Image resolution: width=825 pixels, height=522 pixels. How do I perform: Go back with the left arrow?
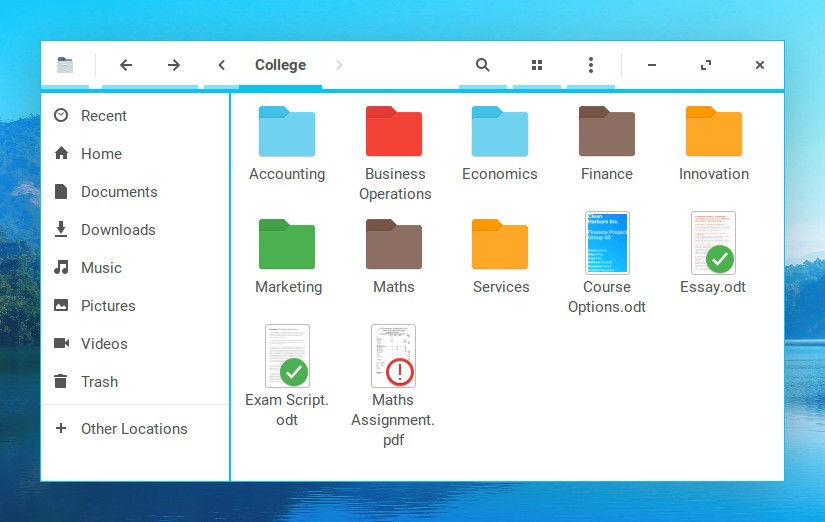[126, 65]
